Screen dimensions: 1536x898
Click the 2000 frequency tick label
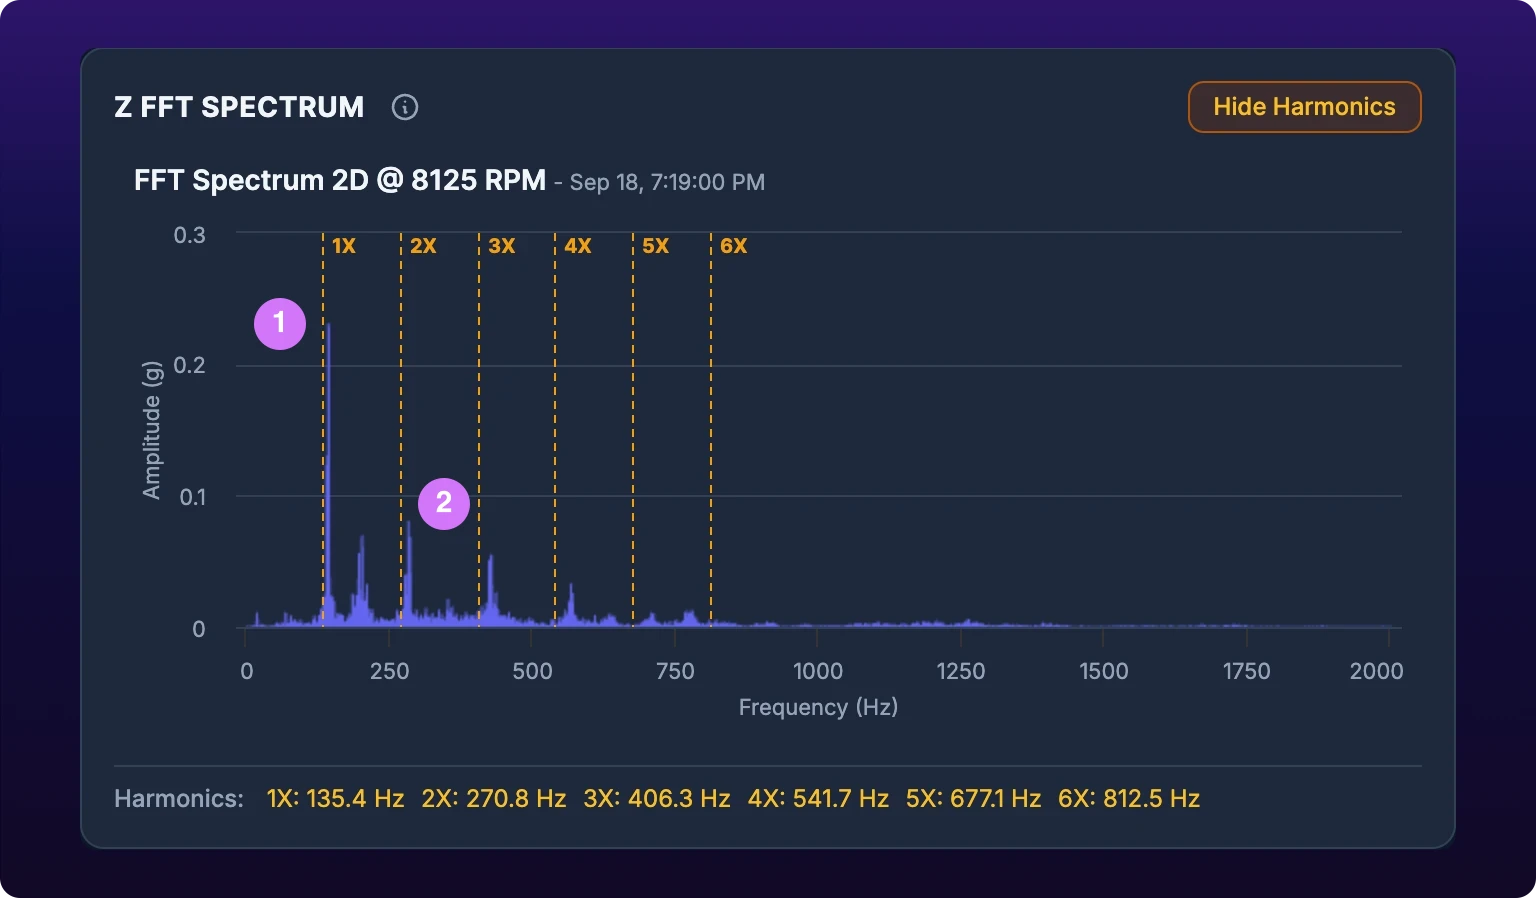(1377, 671)
